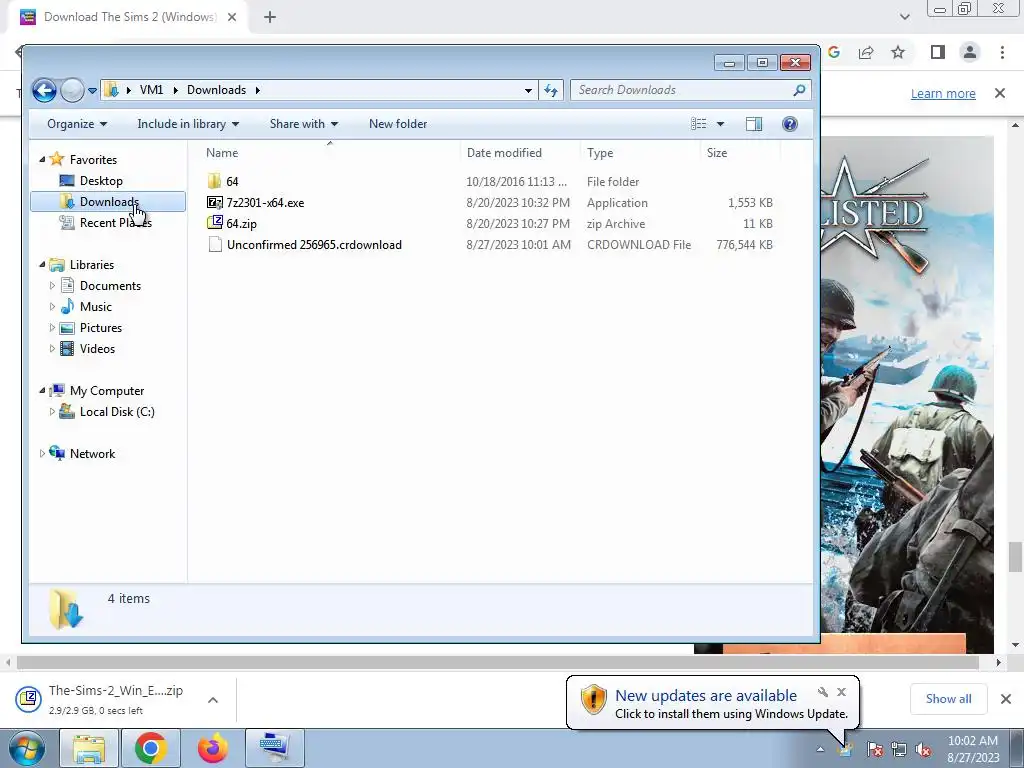
Task: Click the 7z2301-x64.exe file name
Action: click(x=265, y=203)
